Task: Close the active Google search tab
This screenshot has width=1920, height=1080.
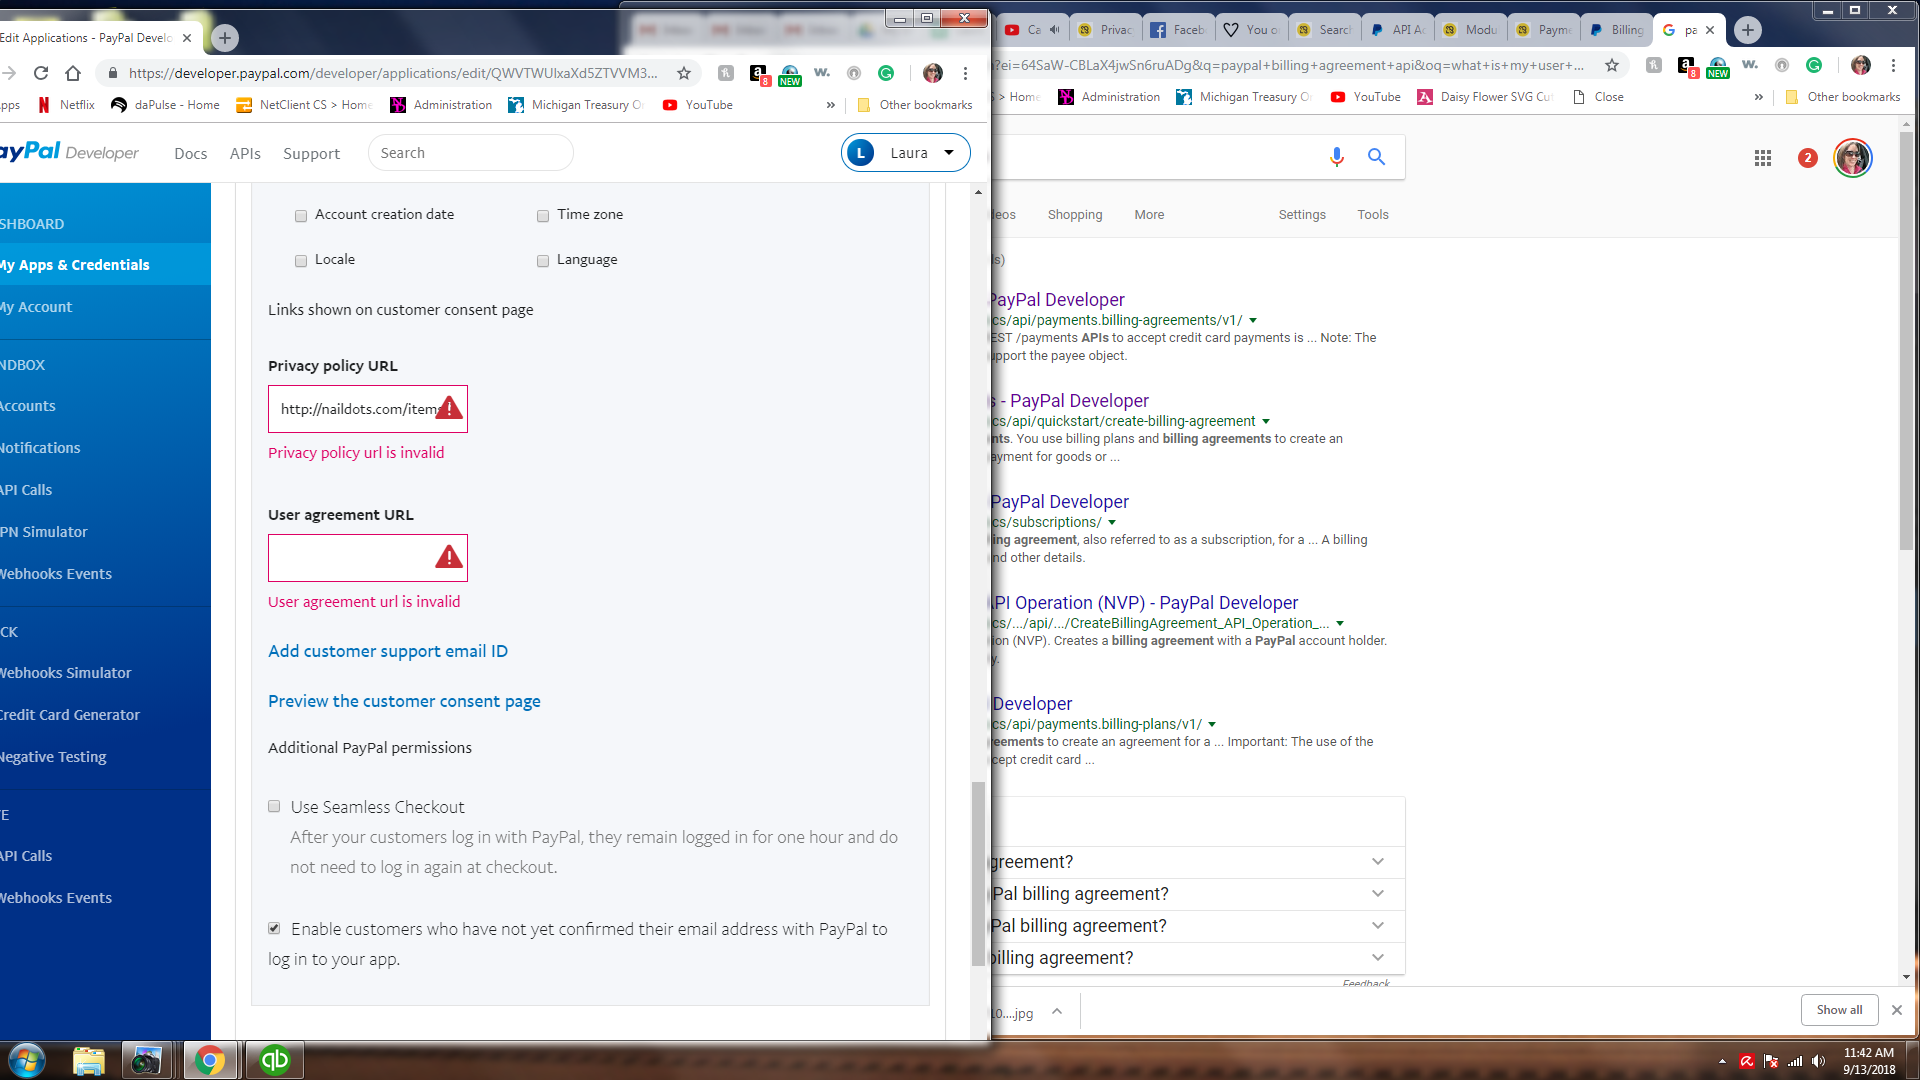Action: point(1710,30)
